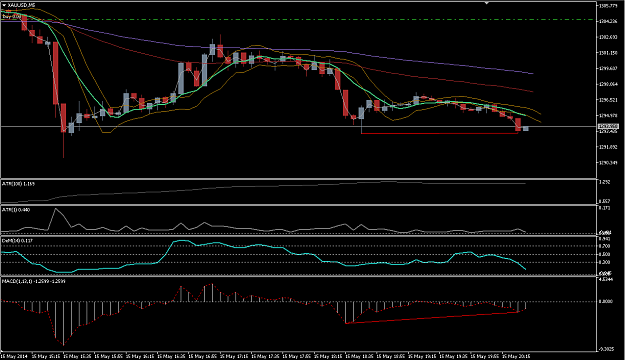Select the Buy order label on the chart
Image resolution: width=625 pixels, height=360 pixels.
(x=12, y=17)
